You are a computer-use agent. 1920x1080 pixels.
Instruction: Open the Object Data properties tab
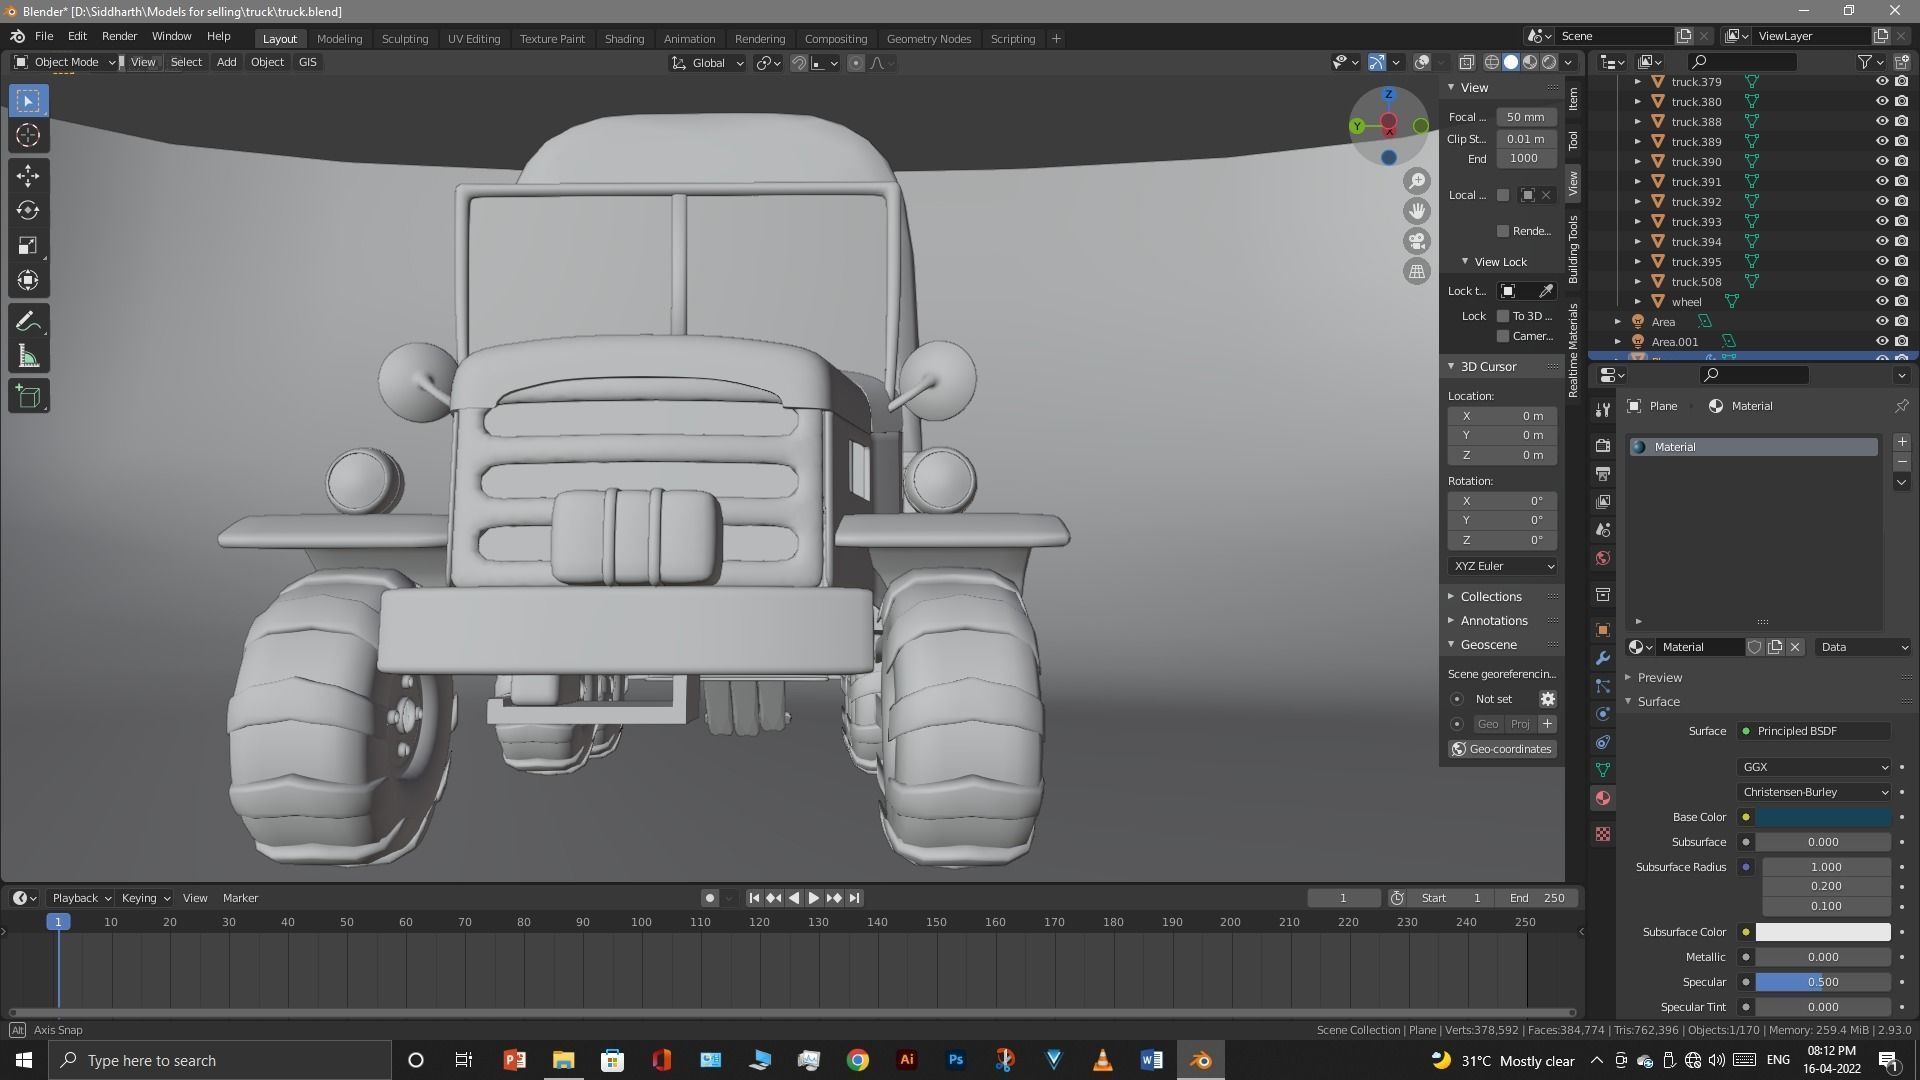pos(1603,770)
